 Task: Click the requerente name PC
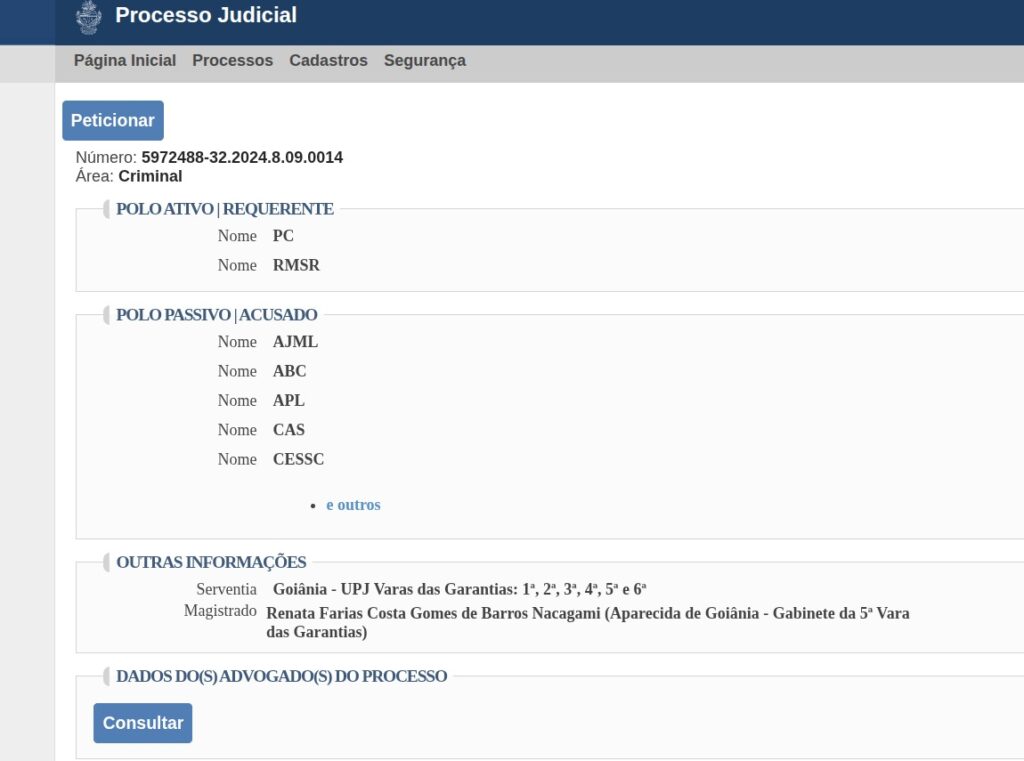(x=283, y=236)
